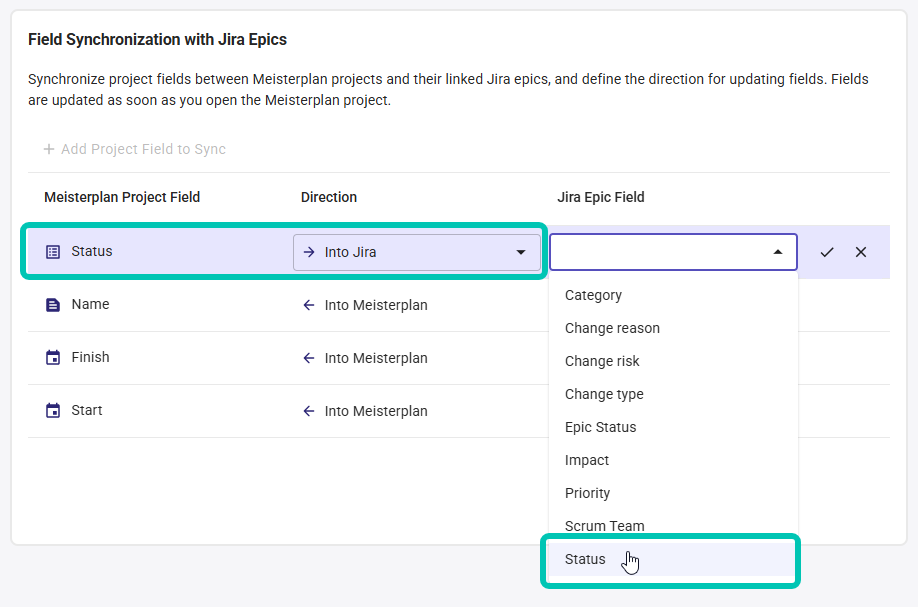The image size is (918, 607).
Task: Select Category from the dropdown list
Action: [673, 295]
